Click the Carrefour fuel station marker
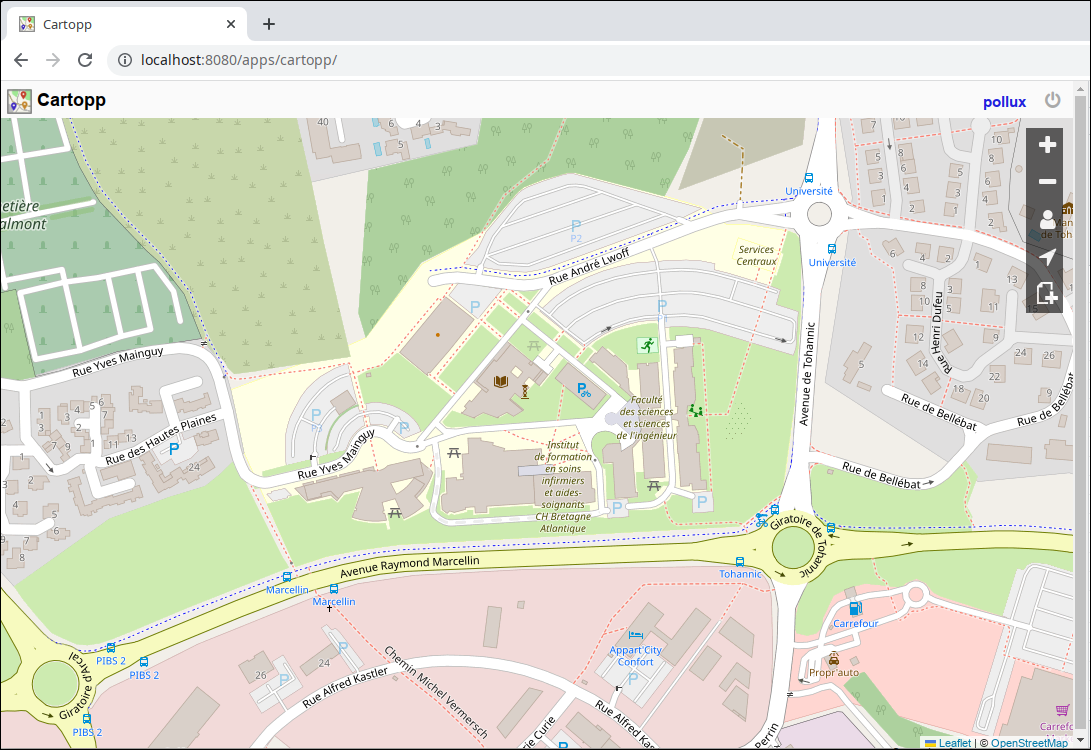This screenshot has width=1091, height=750. tap(854, 608)
